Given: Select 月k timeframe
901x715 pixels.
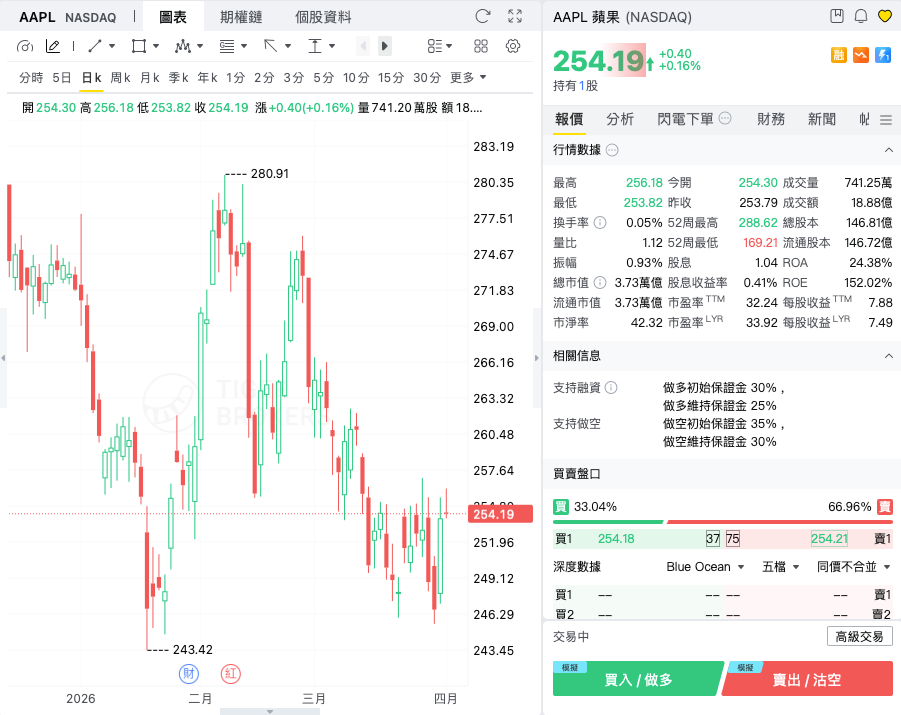Looking at the screenshot, I should [x=149, y=78].
